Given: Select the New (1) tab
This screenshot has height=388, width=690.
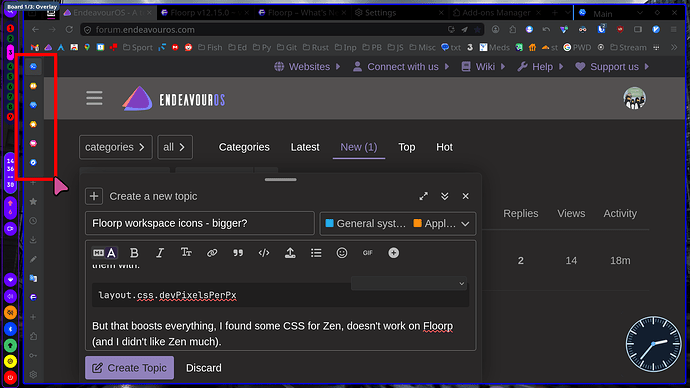Looking at the screenshot, I should click(x=359, y=147).
